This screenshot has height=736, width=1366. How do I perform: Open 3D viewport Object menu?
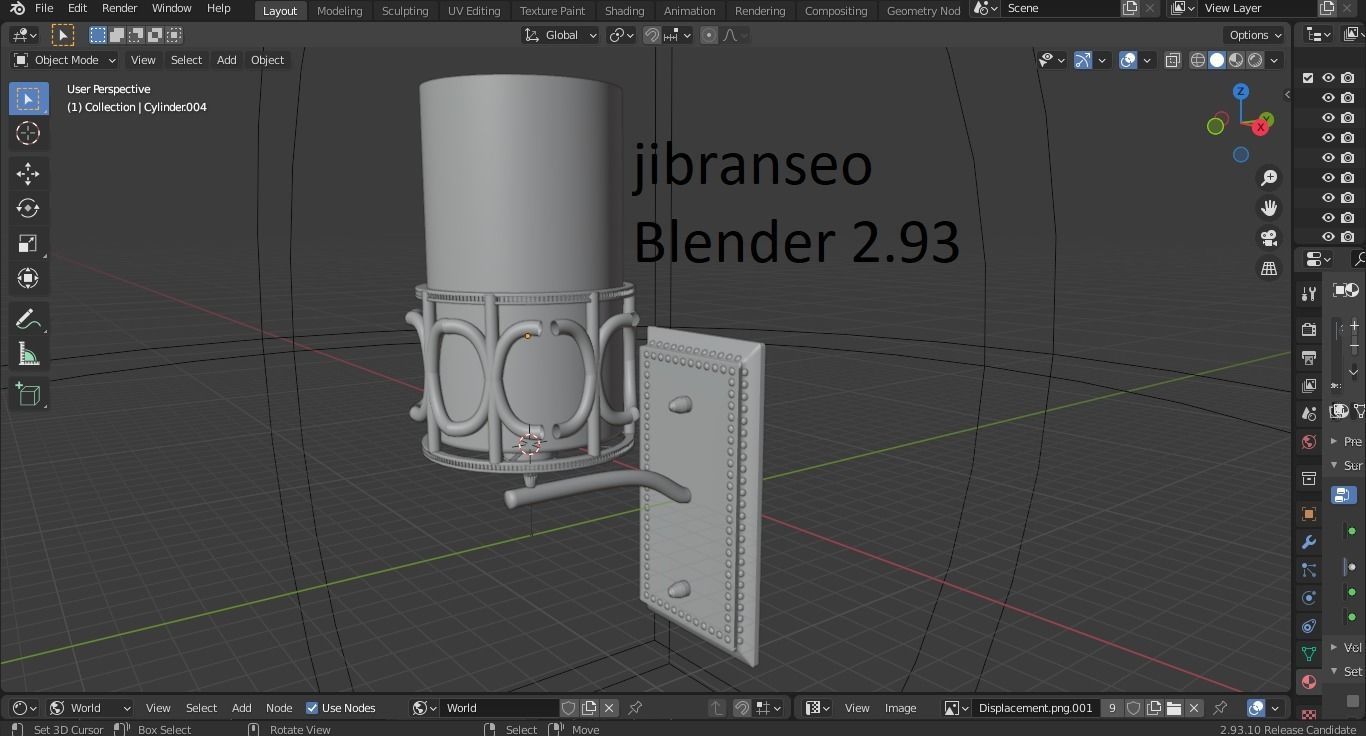(267, 60)
